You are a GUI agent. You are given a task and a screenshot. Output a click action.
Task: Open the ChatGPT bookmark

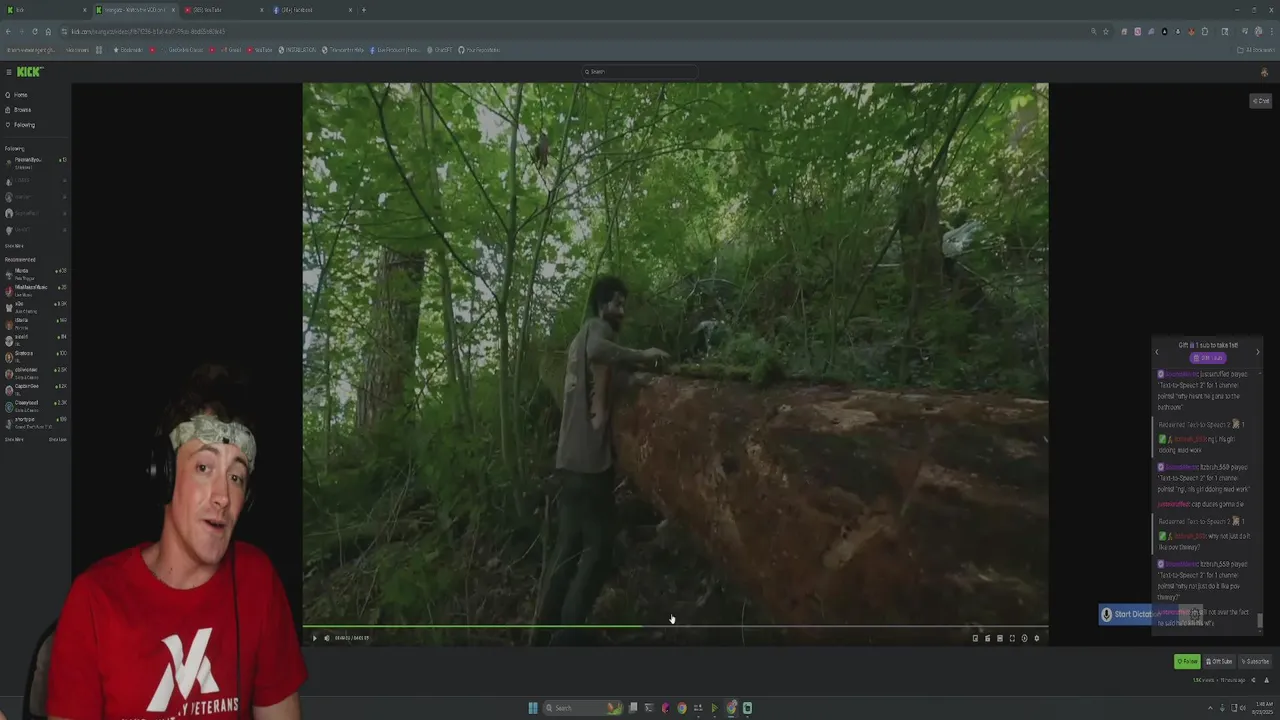(x=442, y=50)
